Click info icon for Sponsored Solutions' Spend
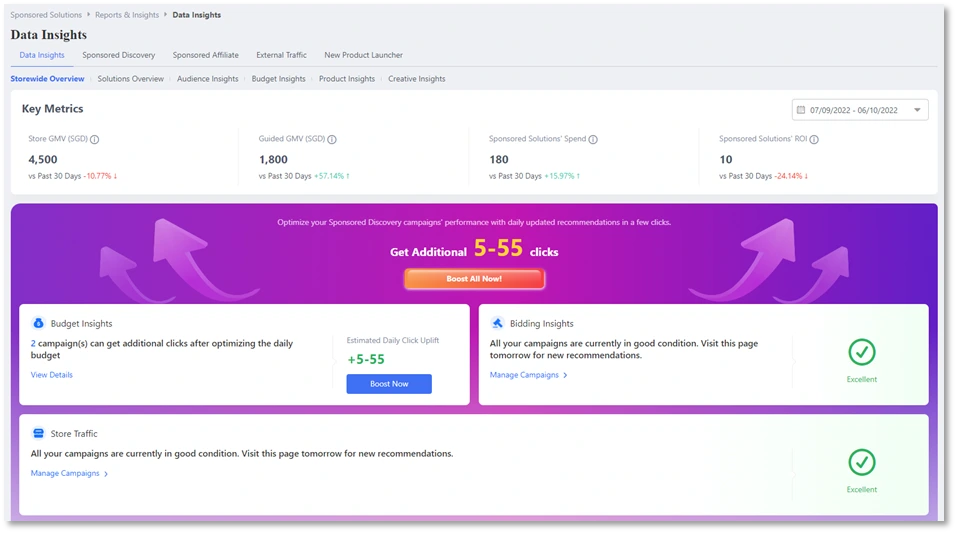The image size is (957, 534). (593, 140)
